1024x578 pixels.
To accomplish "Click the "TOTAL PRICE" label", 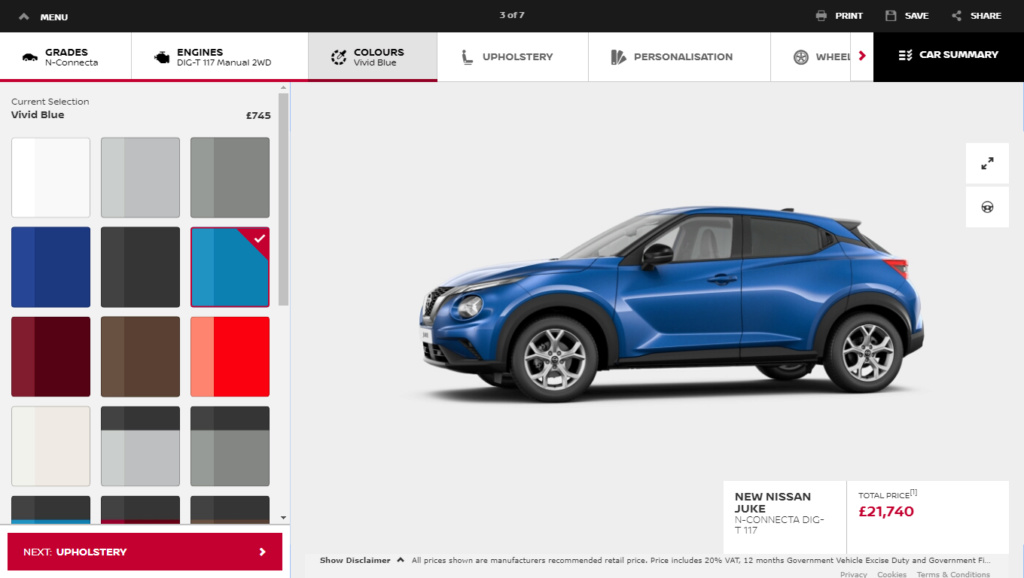I will (x=884, y=495).
